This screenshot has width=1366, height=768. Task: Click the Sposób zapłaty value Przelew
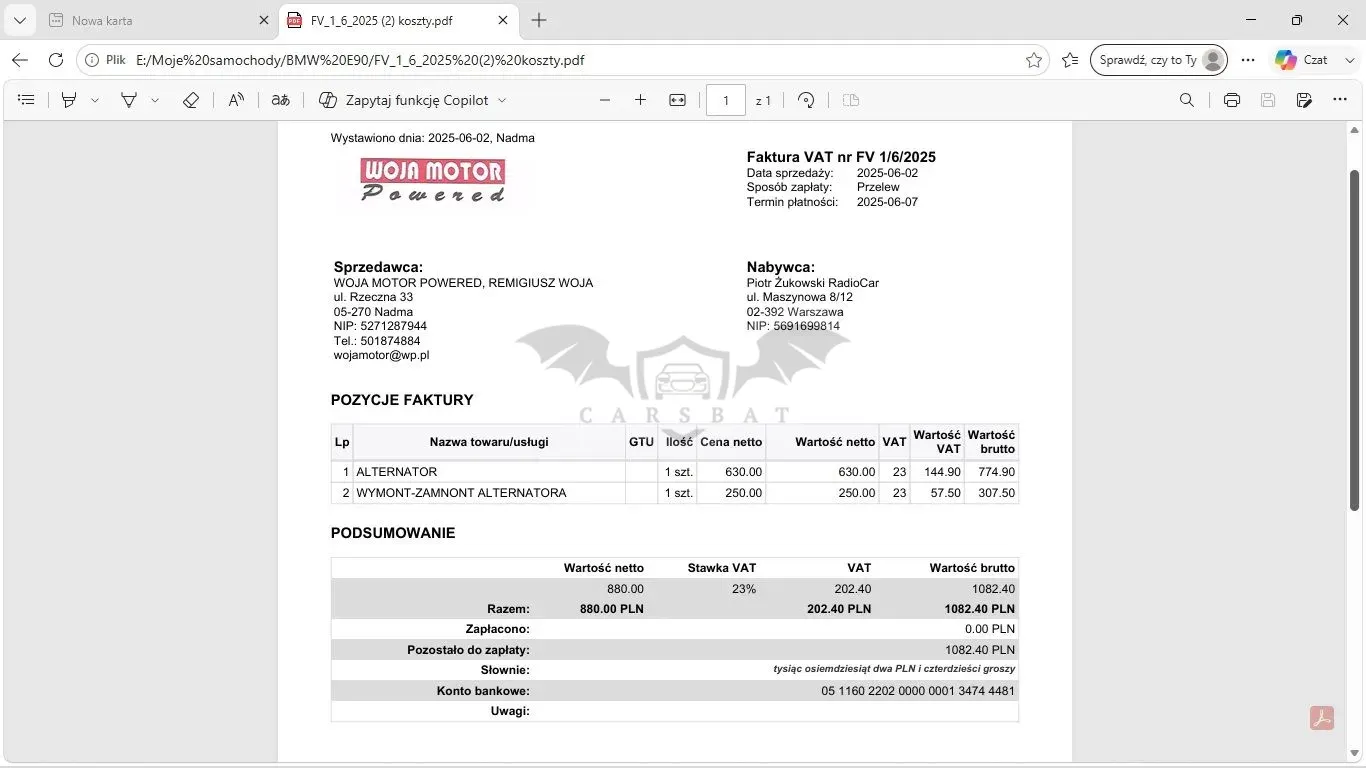(878, 187)
